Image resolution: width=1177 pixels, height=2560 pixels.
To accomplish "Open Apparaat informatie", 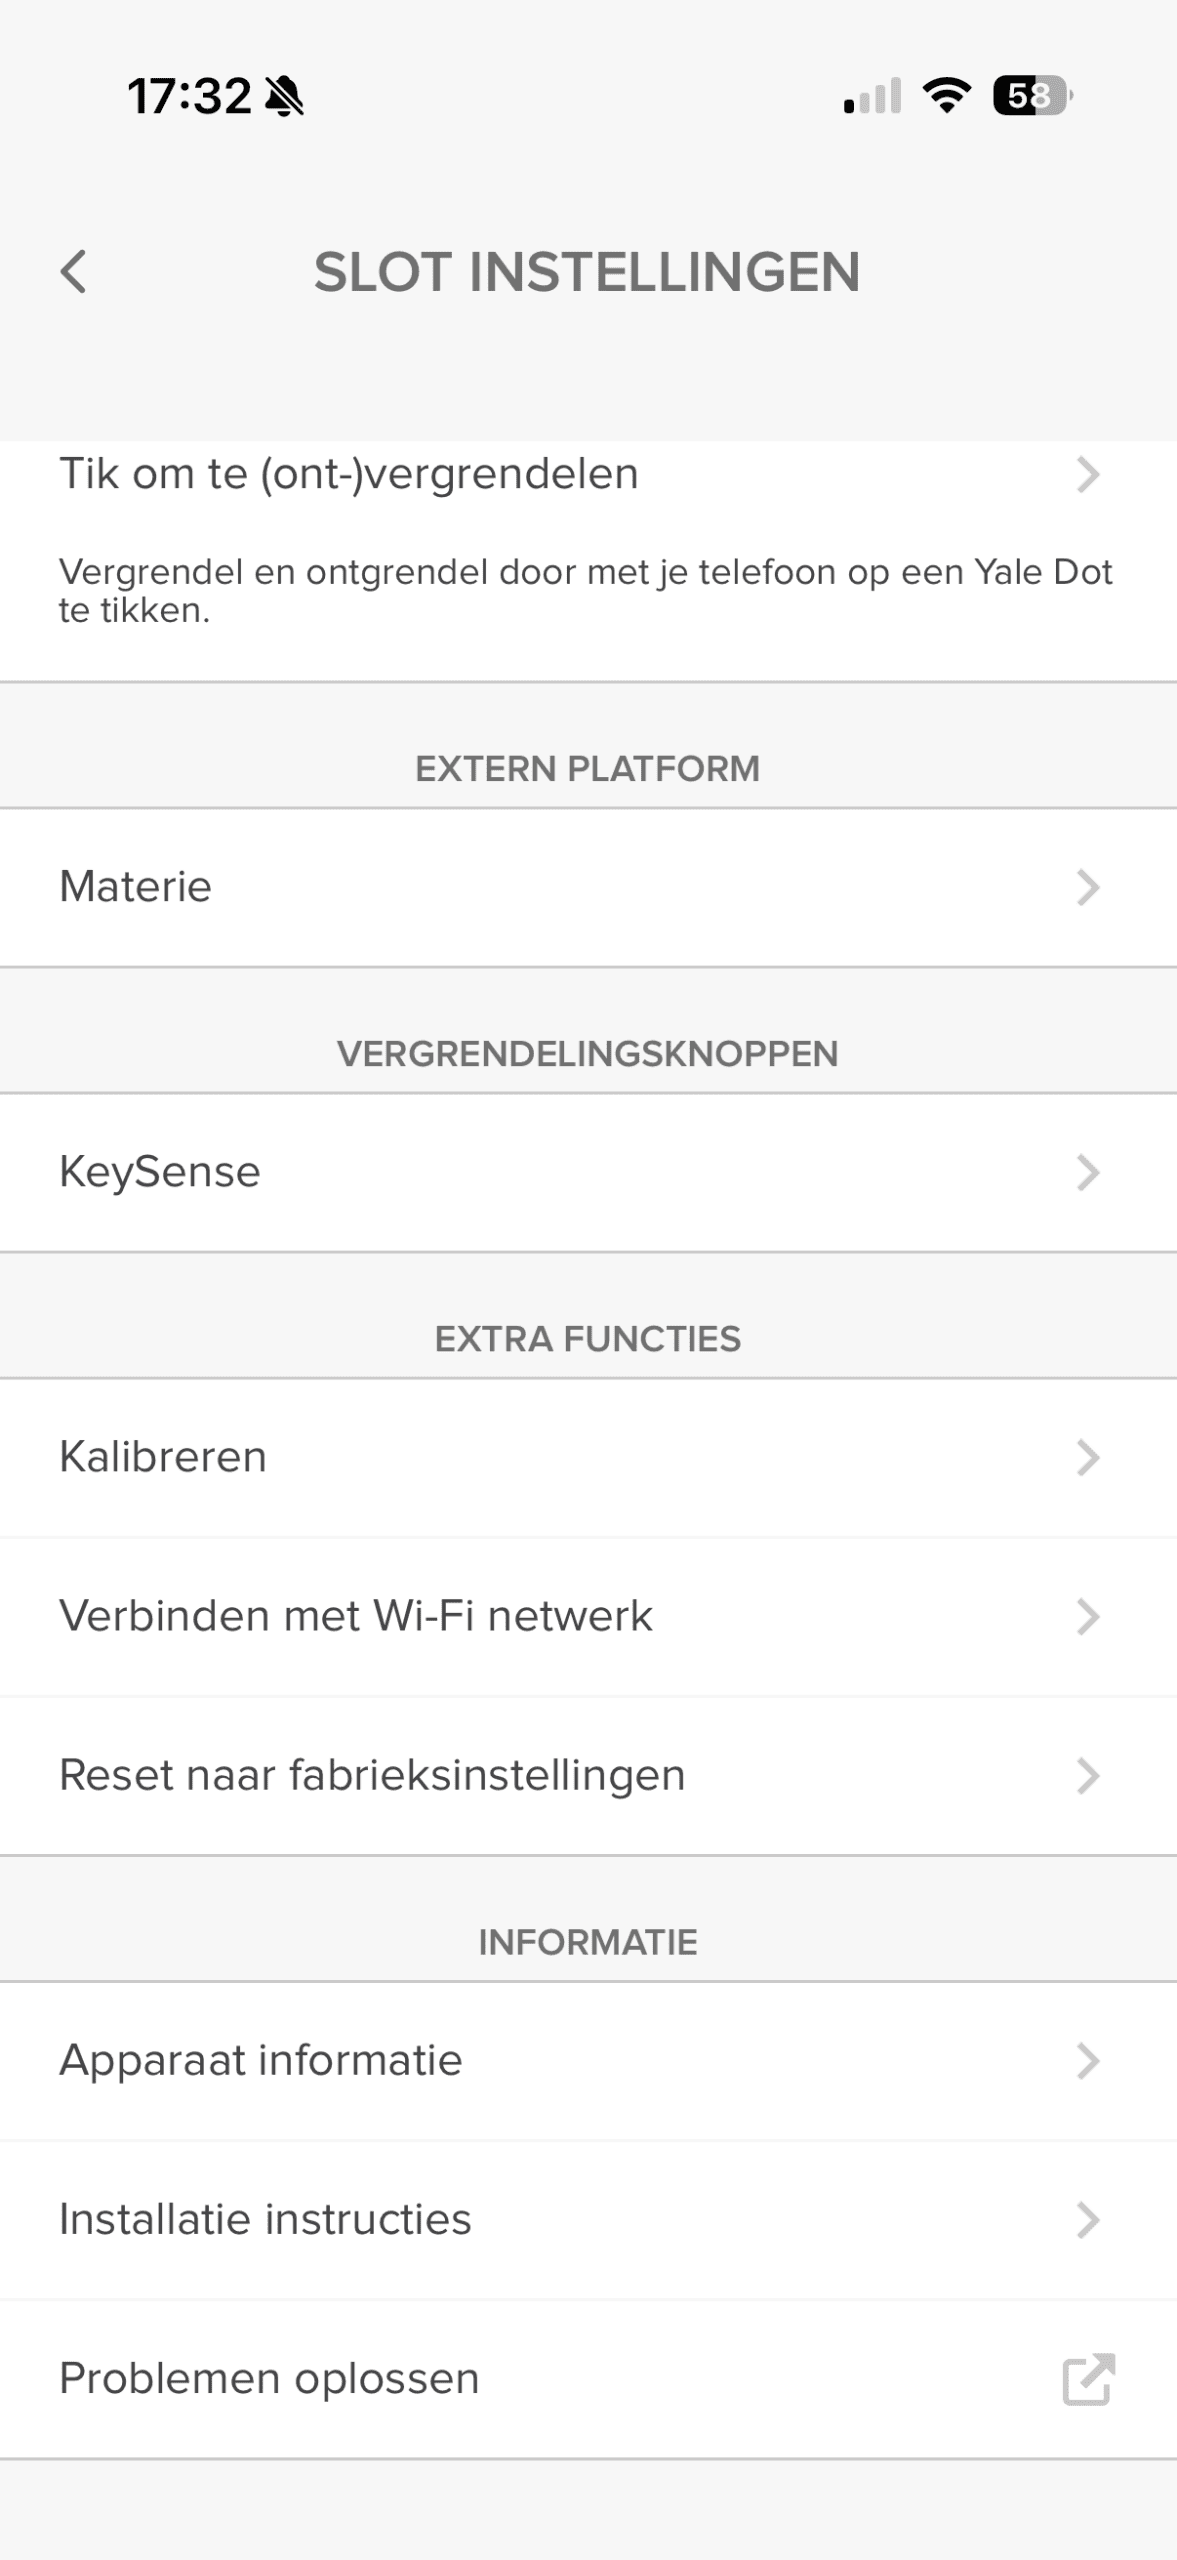I will [261, 2060].
